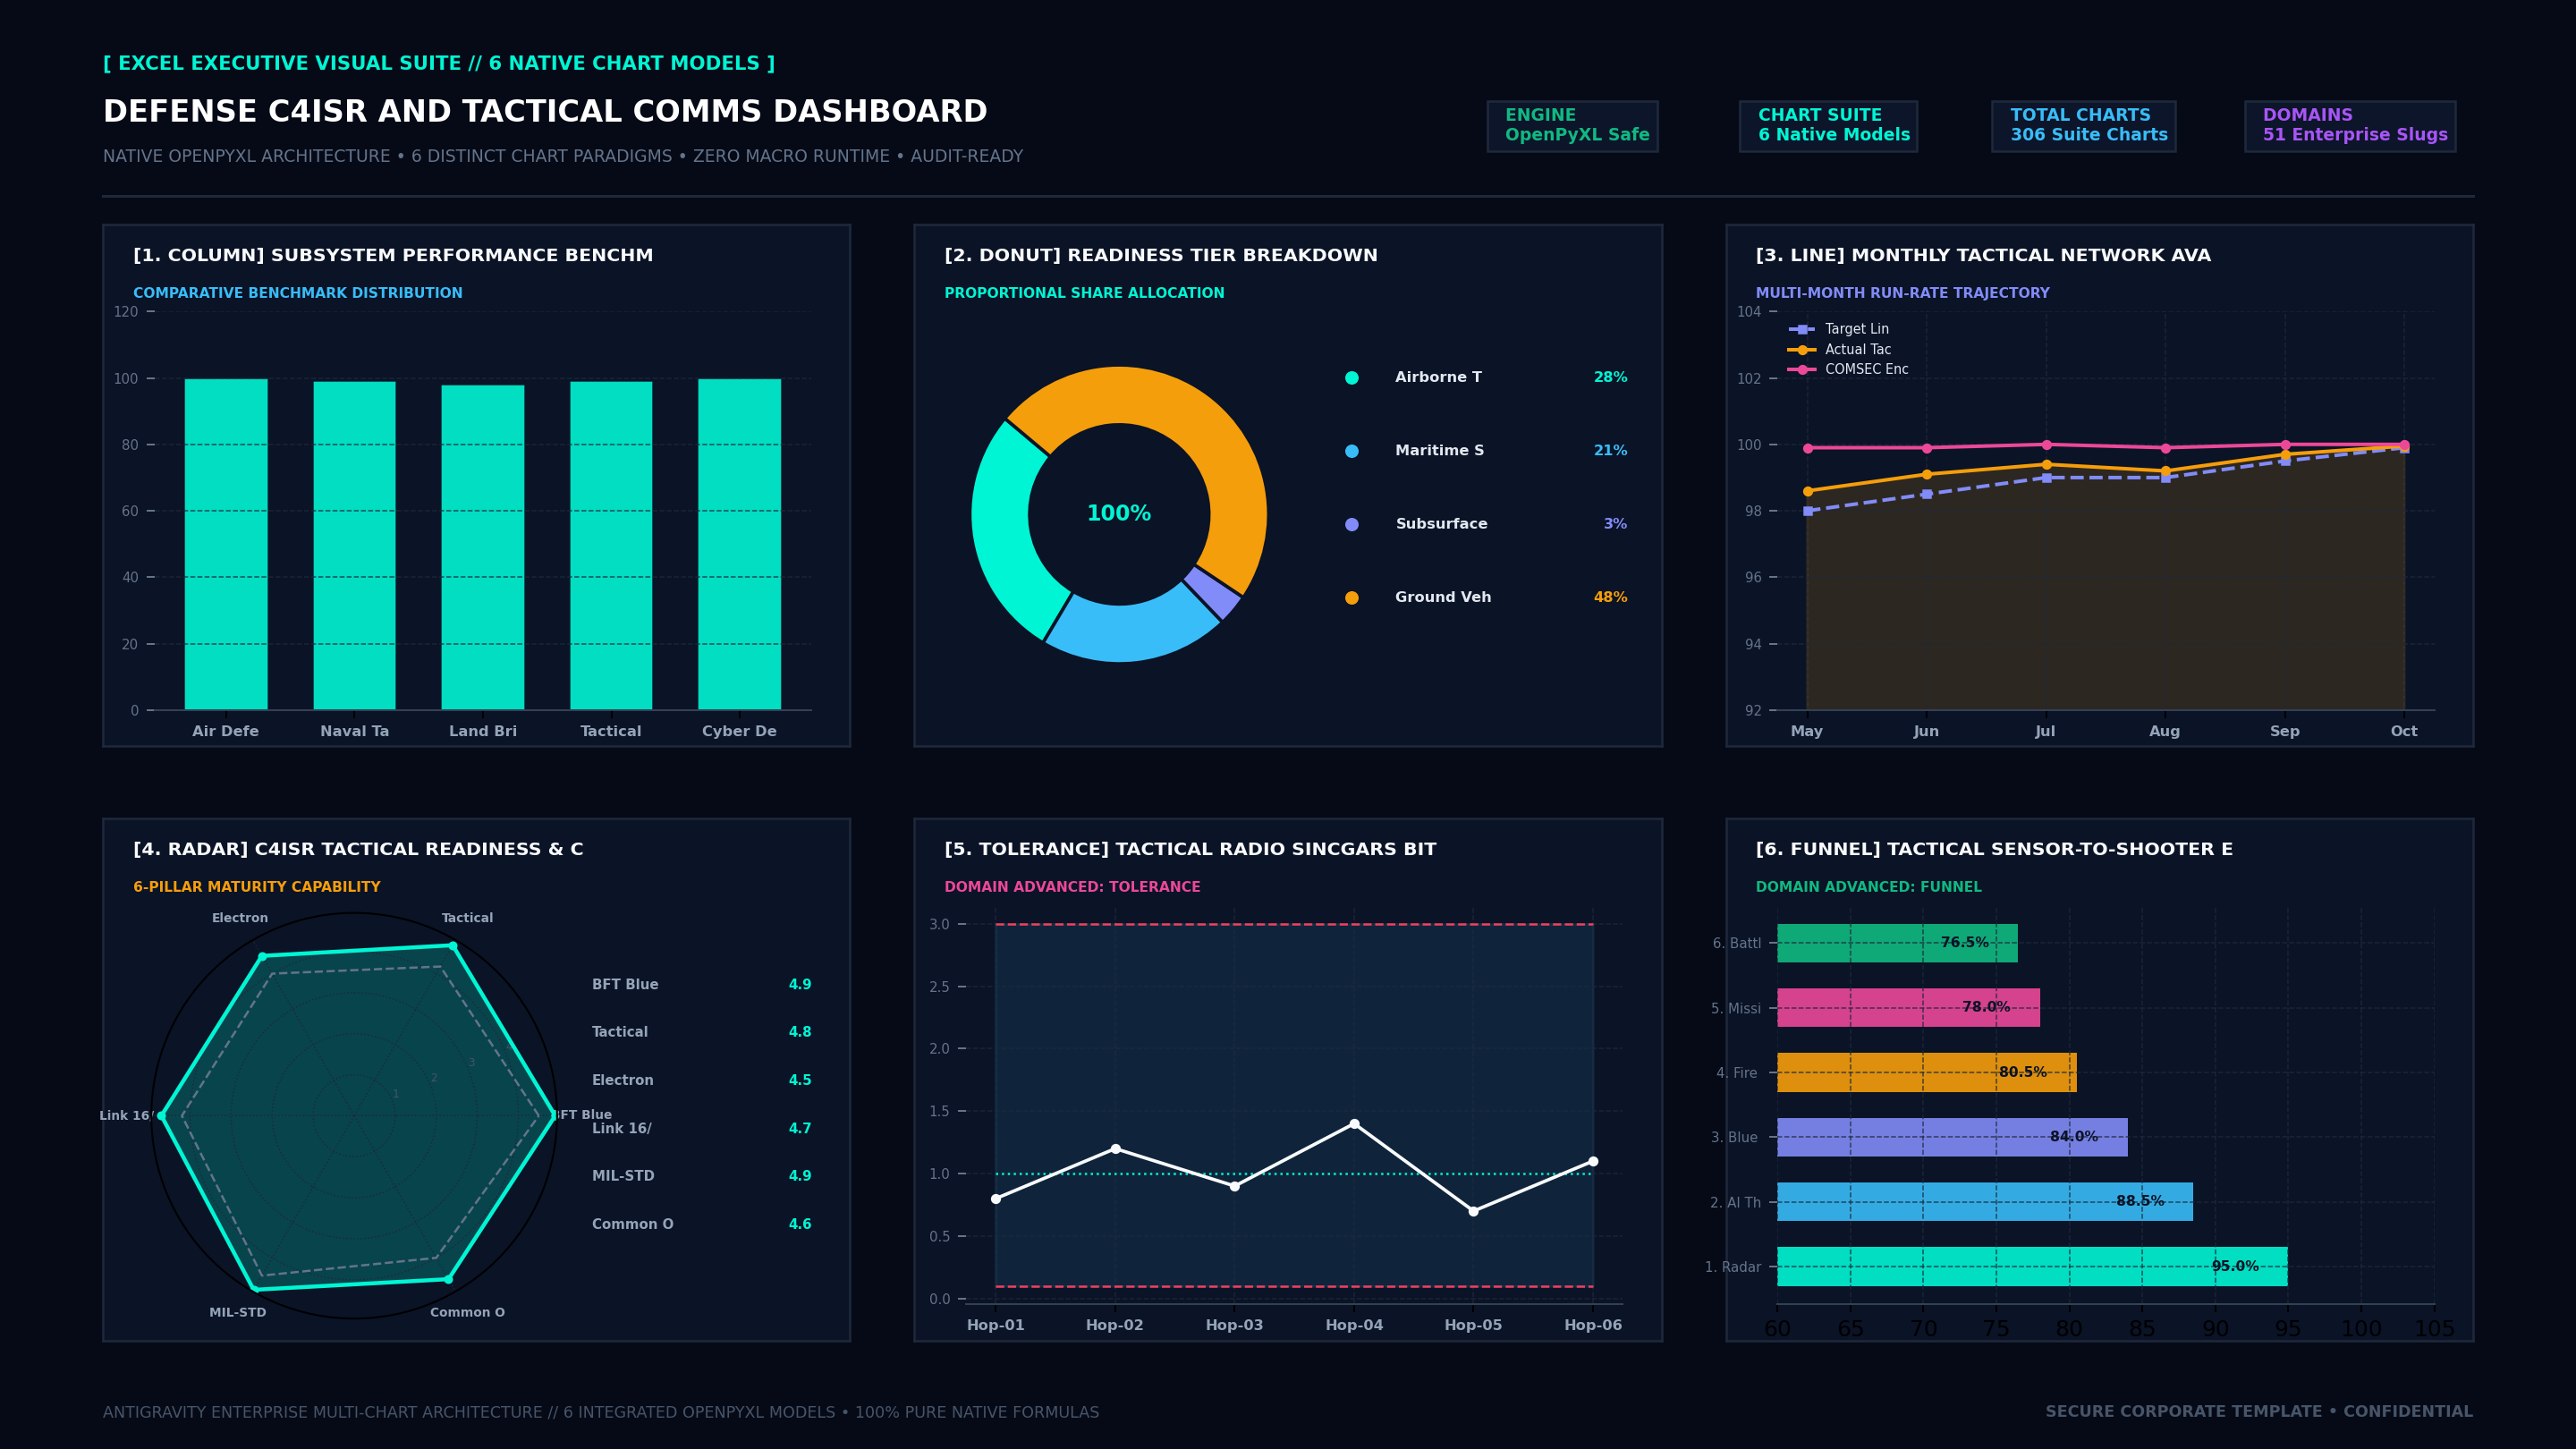Viewport: 2576px width, 1449px height.
Task: Click the Airborne T 28% value
Action: tap(1610, 377)
